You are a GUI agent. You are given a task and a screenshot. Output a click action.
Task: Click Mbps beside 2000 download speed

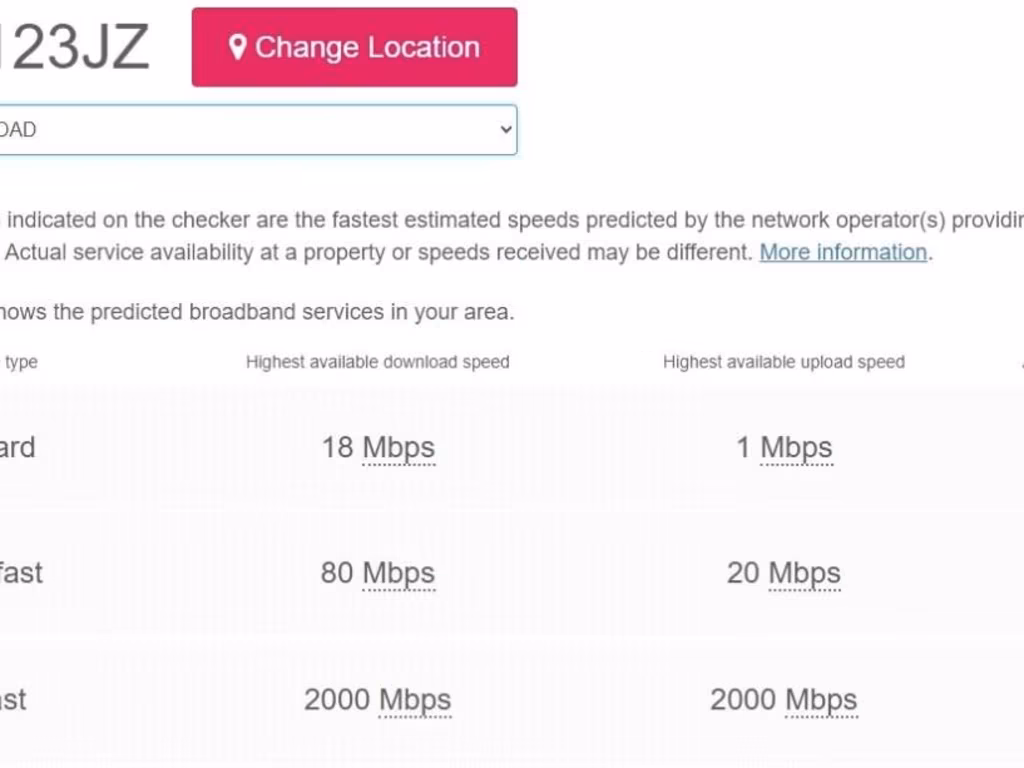pyautogui.click(x=415, y=699)
